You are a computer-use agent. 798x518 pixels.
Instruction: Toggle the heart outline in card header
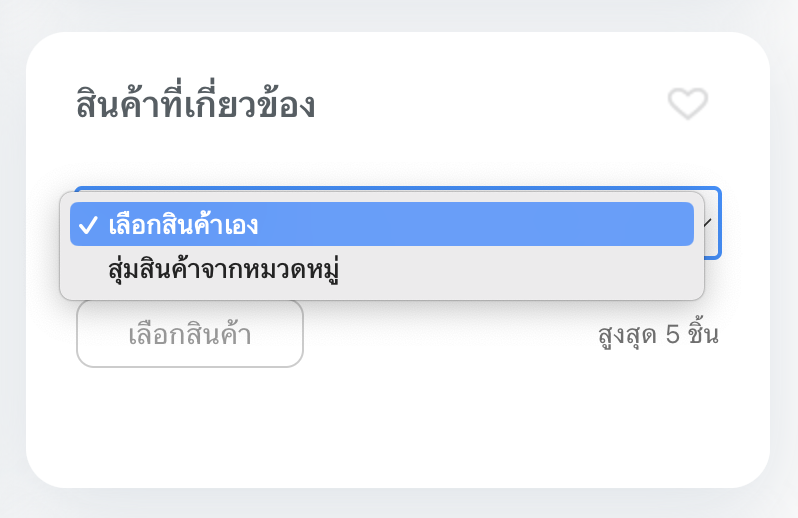point(688,103)
